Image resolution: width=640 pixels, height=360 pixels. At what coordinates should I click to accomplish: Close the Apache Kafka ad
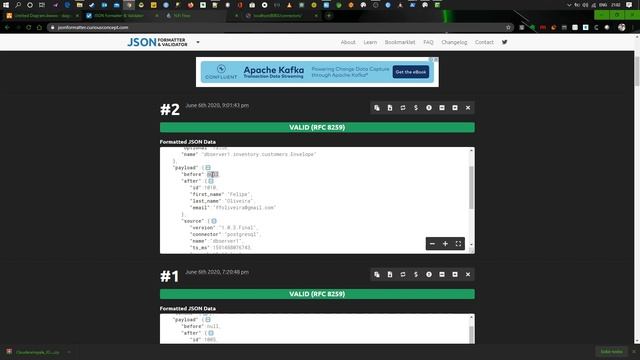pos(436,60)
